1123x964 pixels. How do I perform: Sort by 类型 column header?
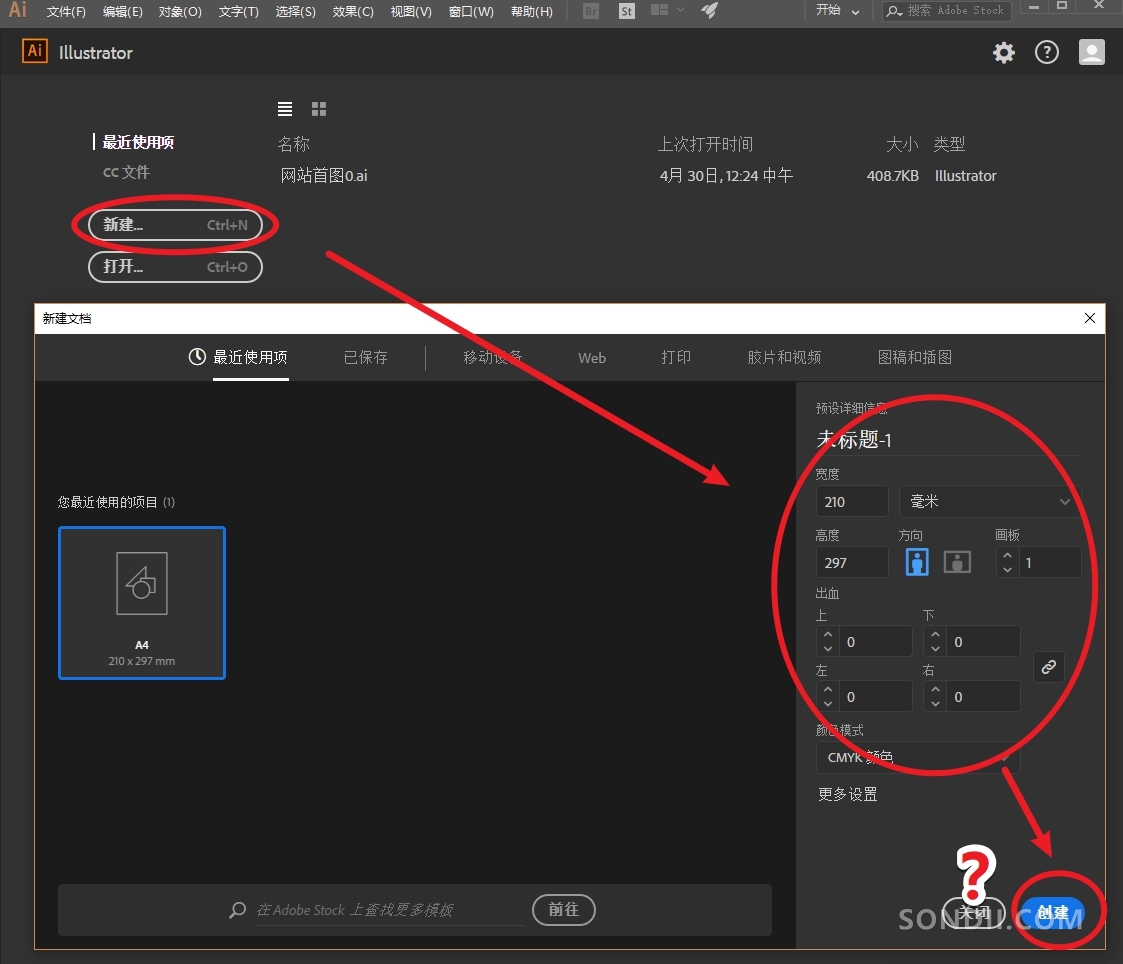(x=950, y=144)
